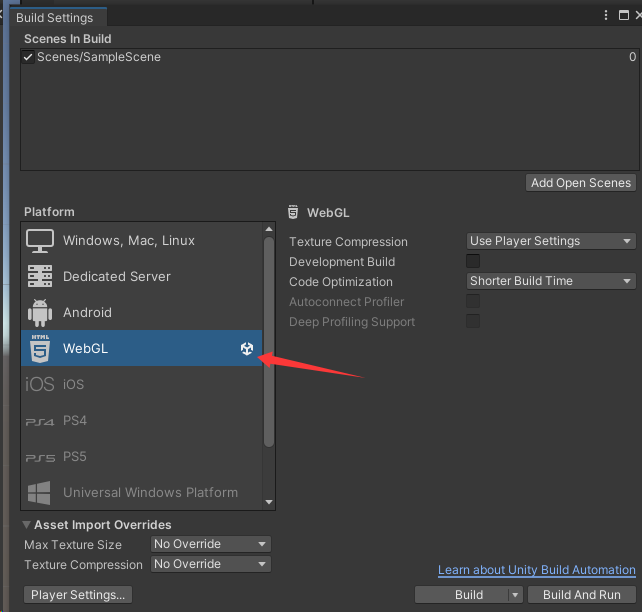Click the PS4 logo icon
The image size is (642, 612).
click(40, 422)
